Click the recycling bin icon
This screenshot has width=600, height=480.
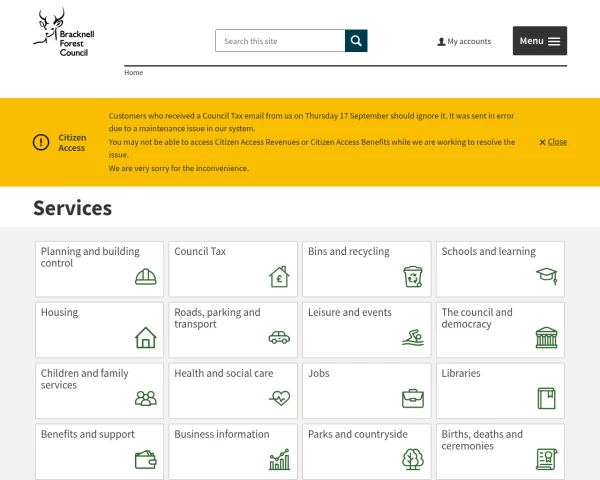[413, 276]
